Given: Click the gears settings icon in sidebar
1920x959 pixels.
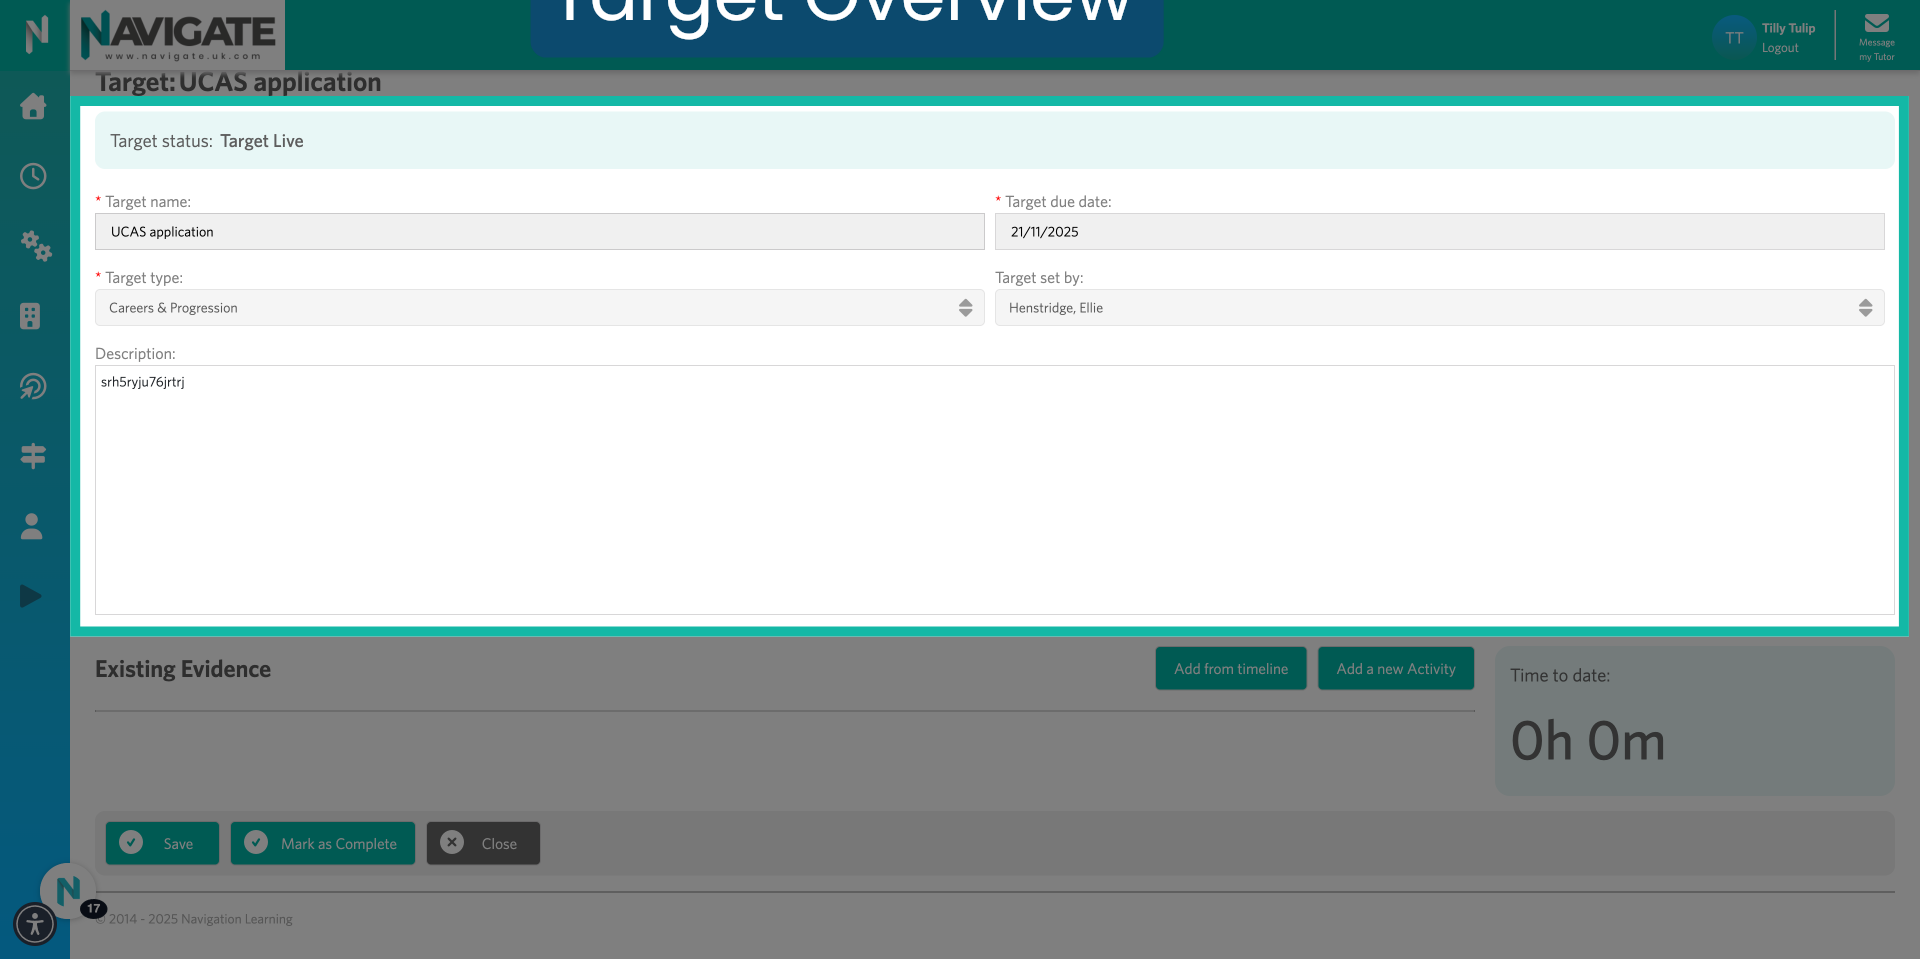Looking at the screenshot, I should point(35,248).
